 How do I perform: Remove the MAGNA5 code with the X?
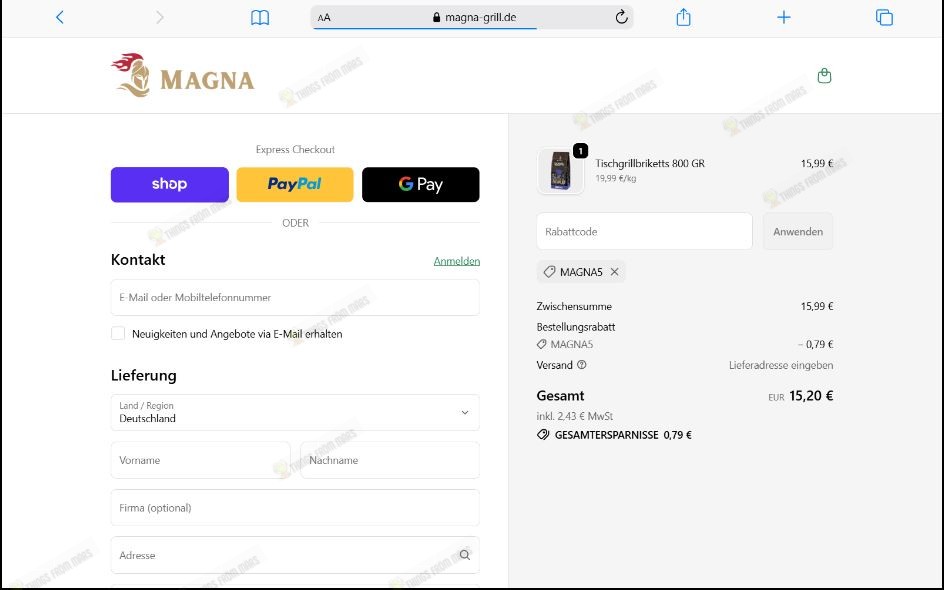click(615, 271)
